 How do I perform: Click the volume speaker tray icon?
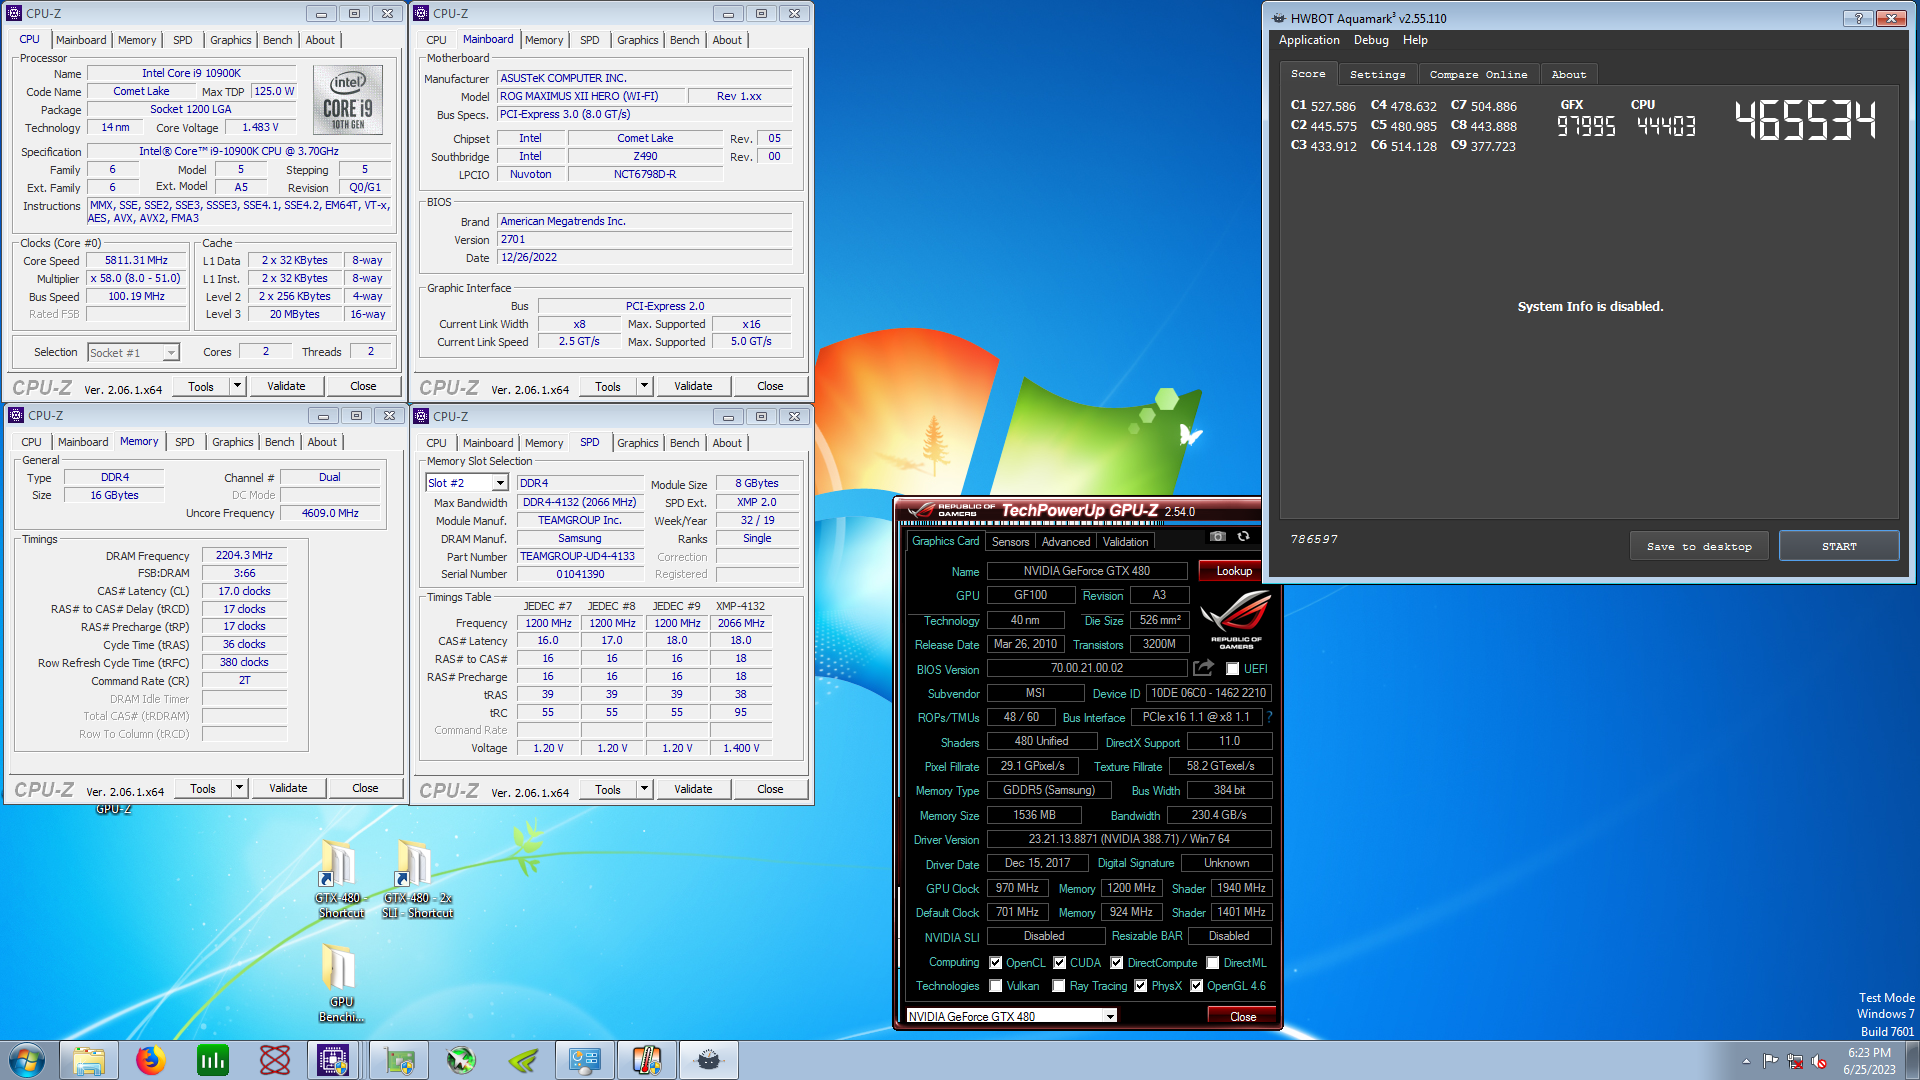(1819, 1061)
